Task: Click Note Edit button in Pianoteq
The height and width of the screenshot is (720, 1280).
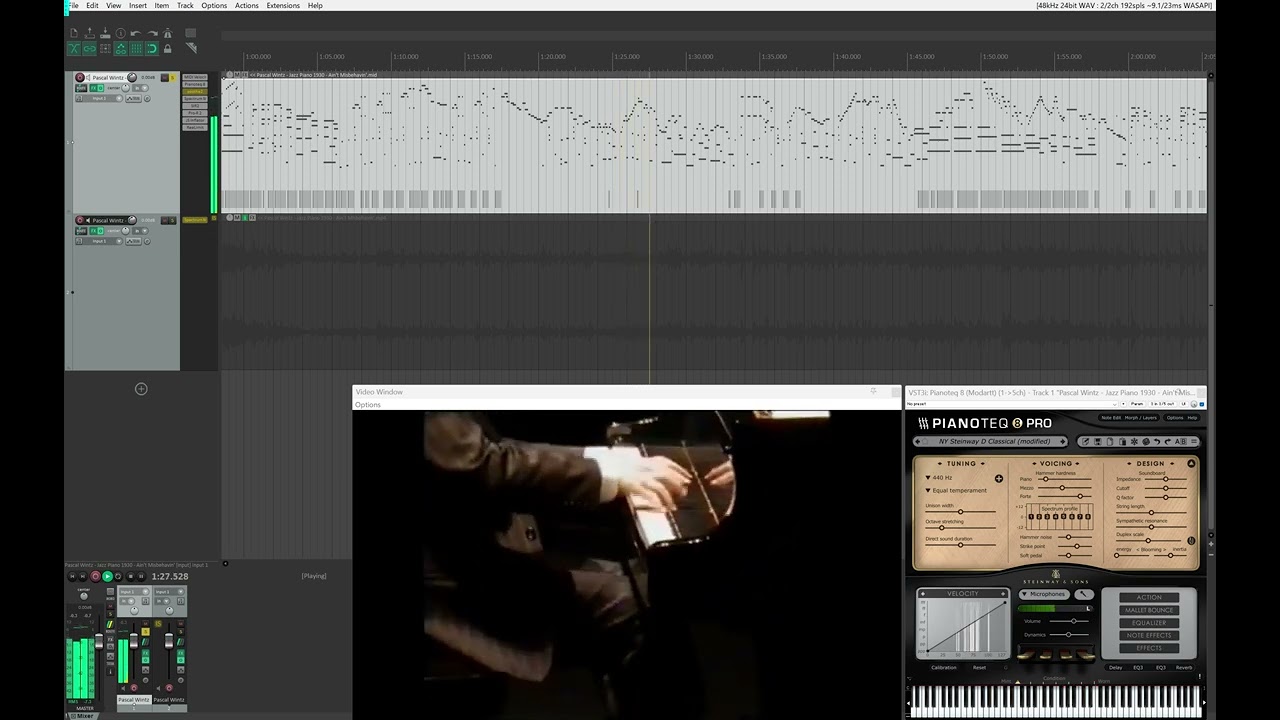Action: coord(1111,418)
